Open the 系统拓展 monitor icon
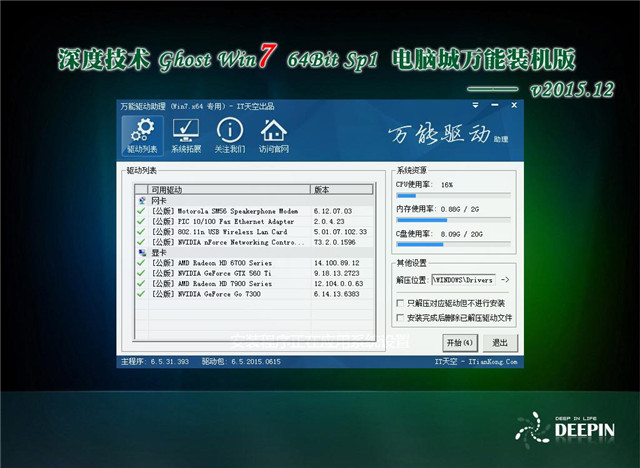Image resolution: width=640 pixels, height=468 pixels. 186,136
